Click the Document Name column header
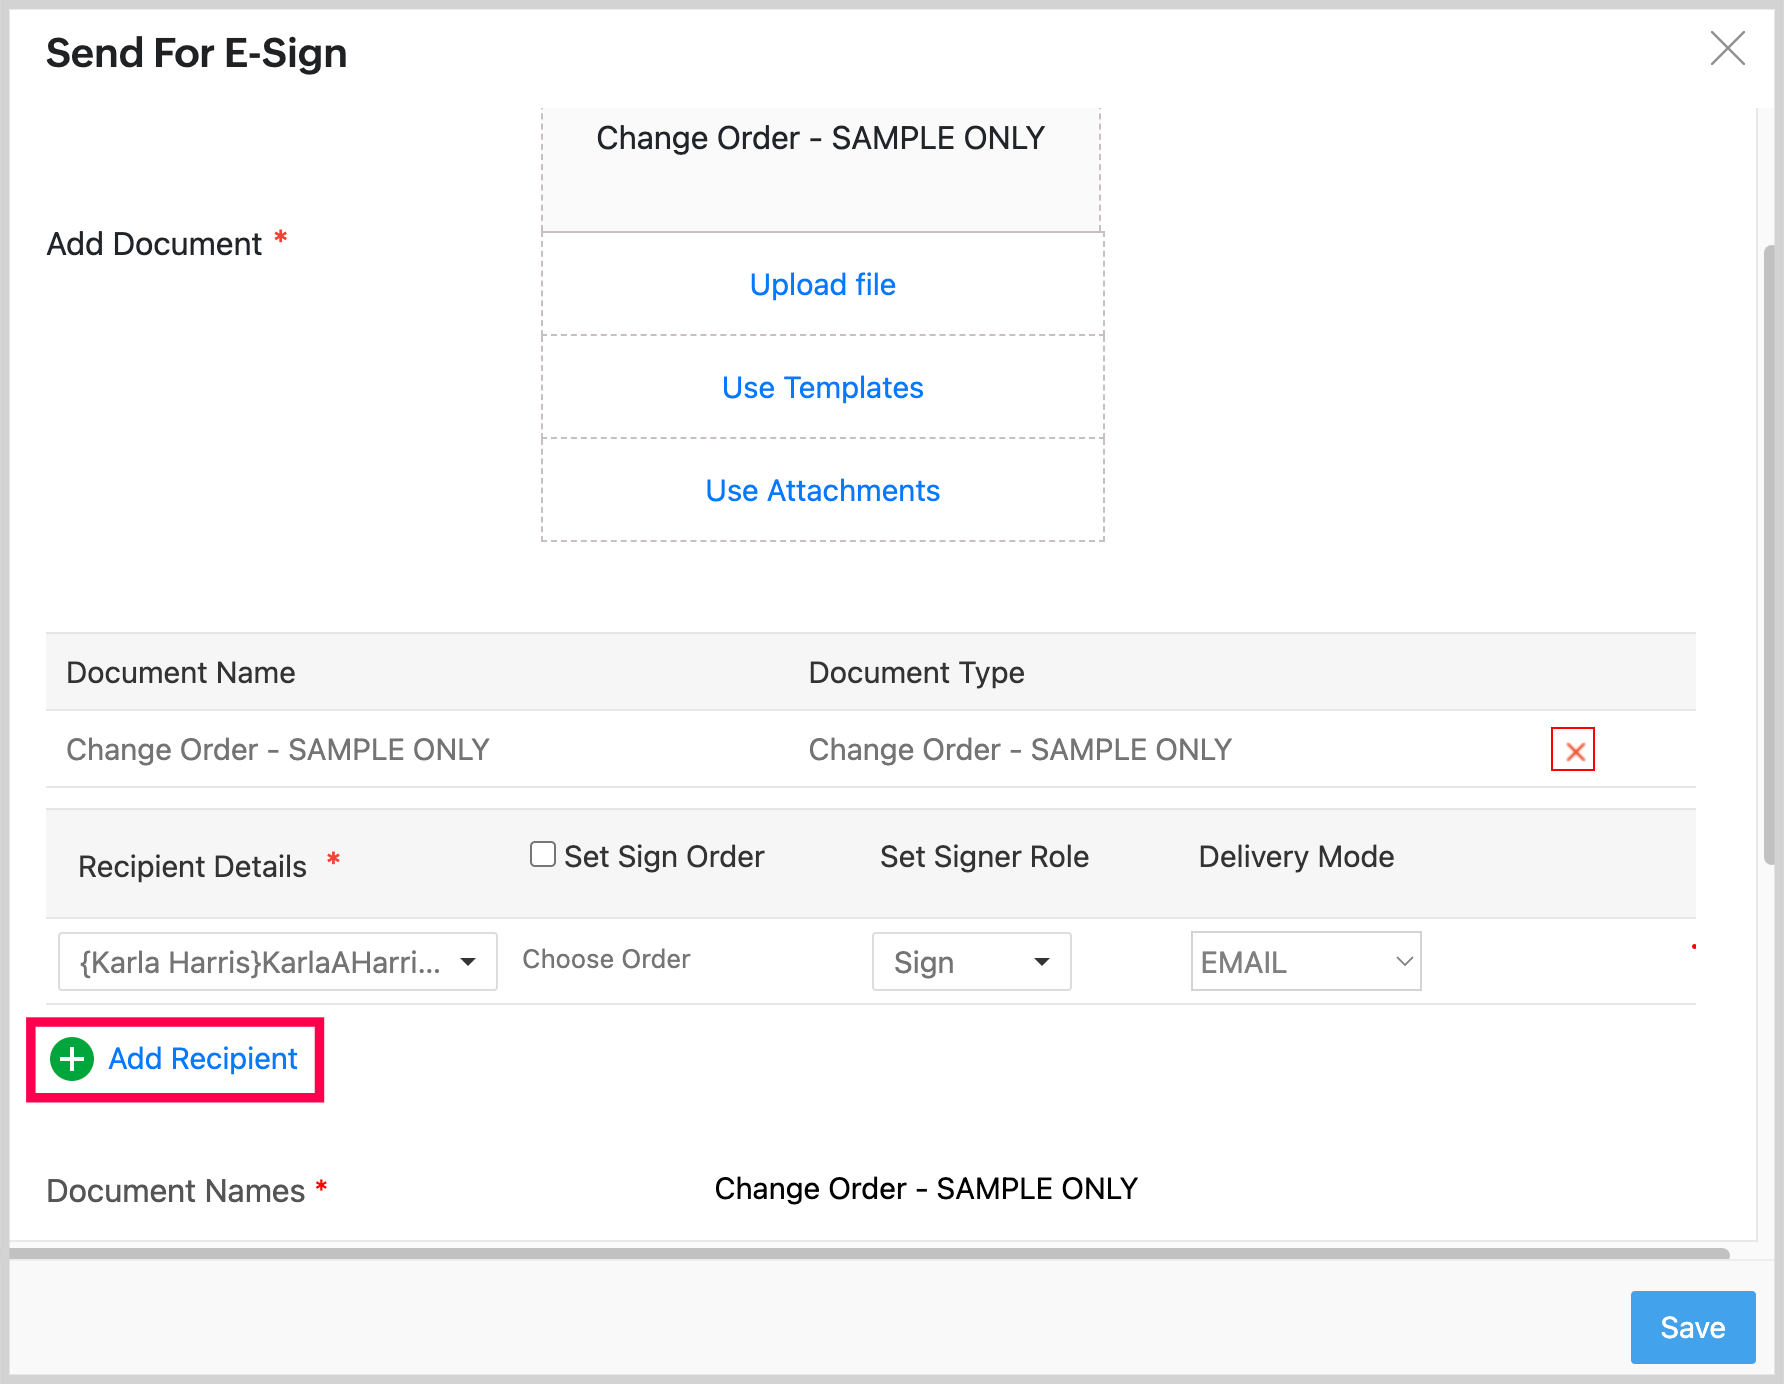 [x=181, y=673]
